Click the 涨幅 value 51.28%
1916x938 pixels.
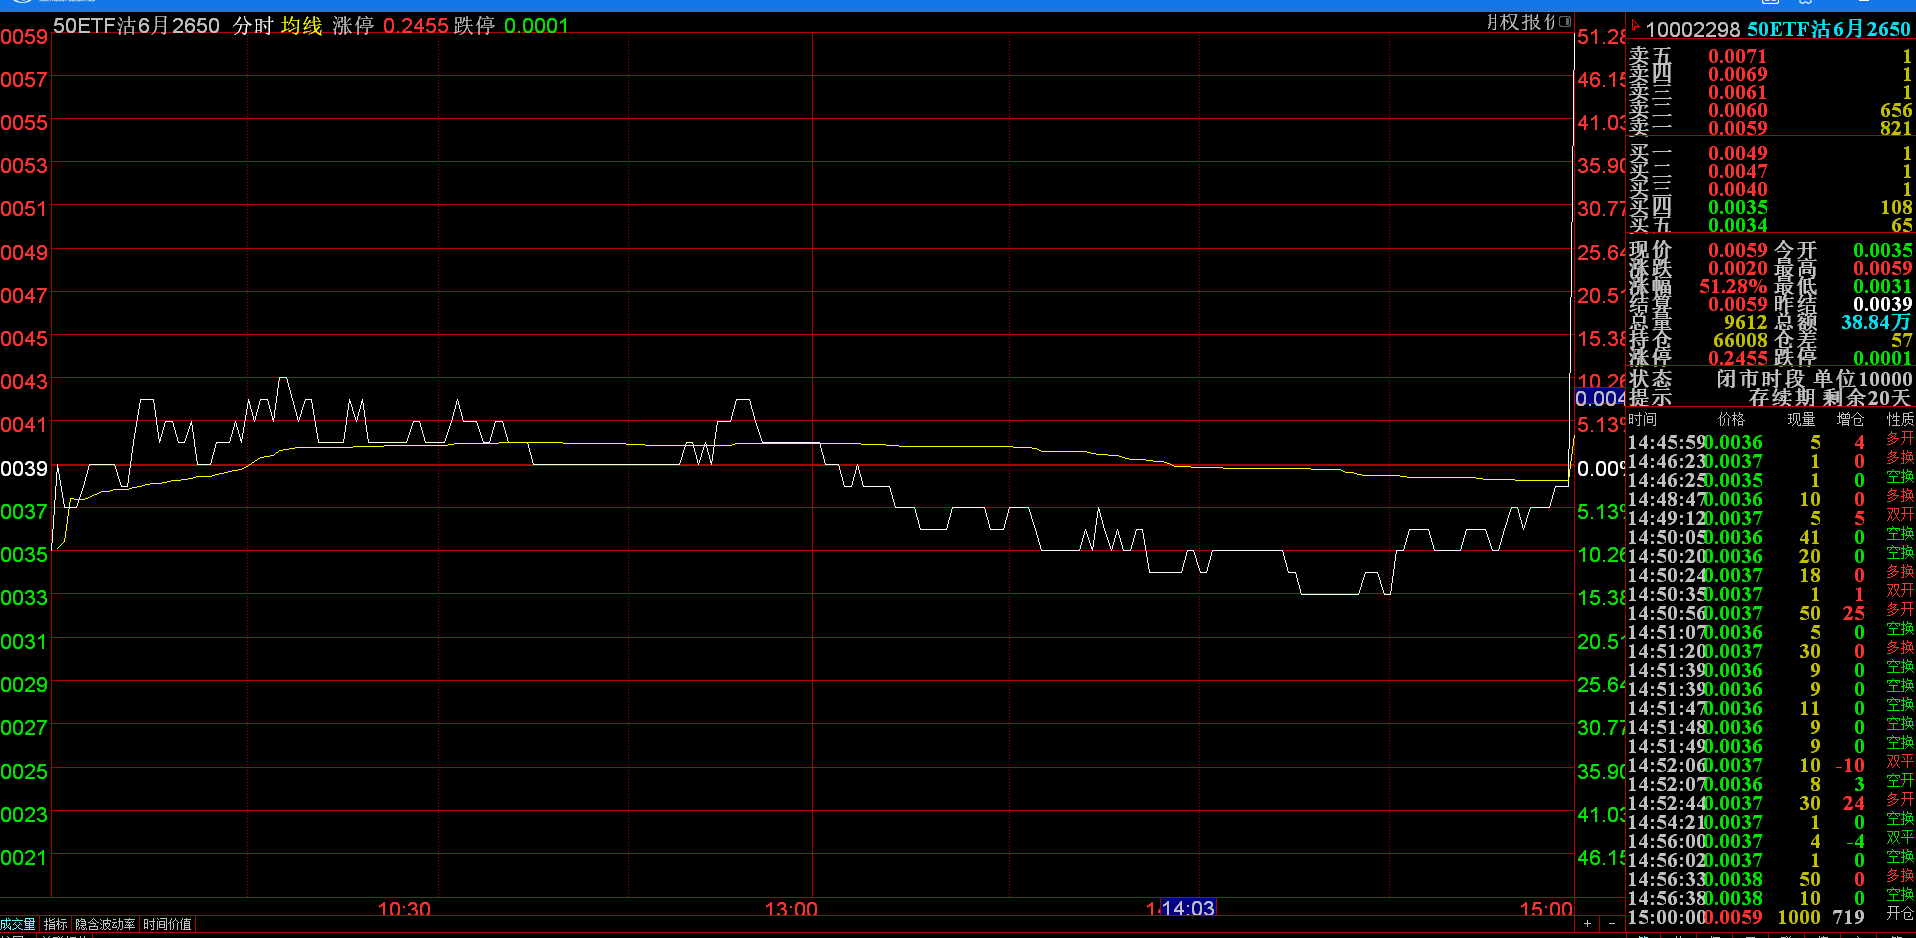(1733, 287)
